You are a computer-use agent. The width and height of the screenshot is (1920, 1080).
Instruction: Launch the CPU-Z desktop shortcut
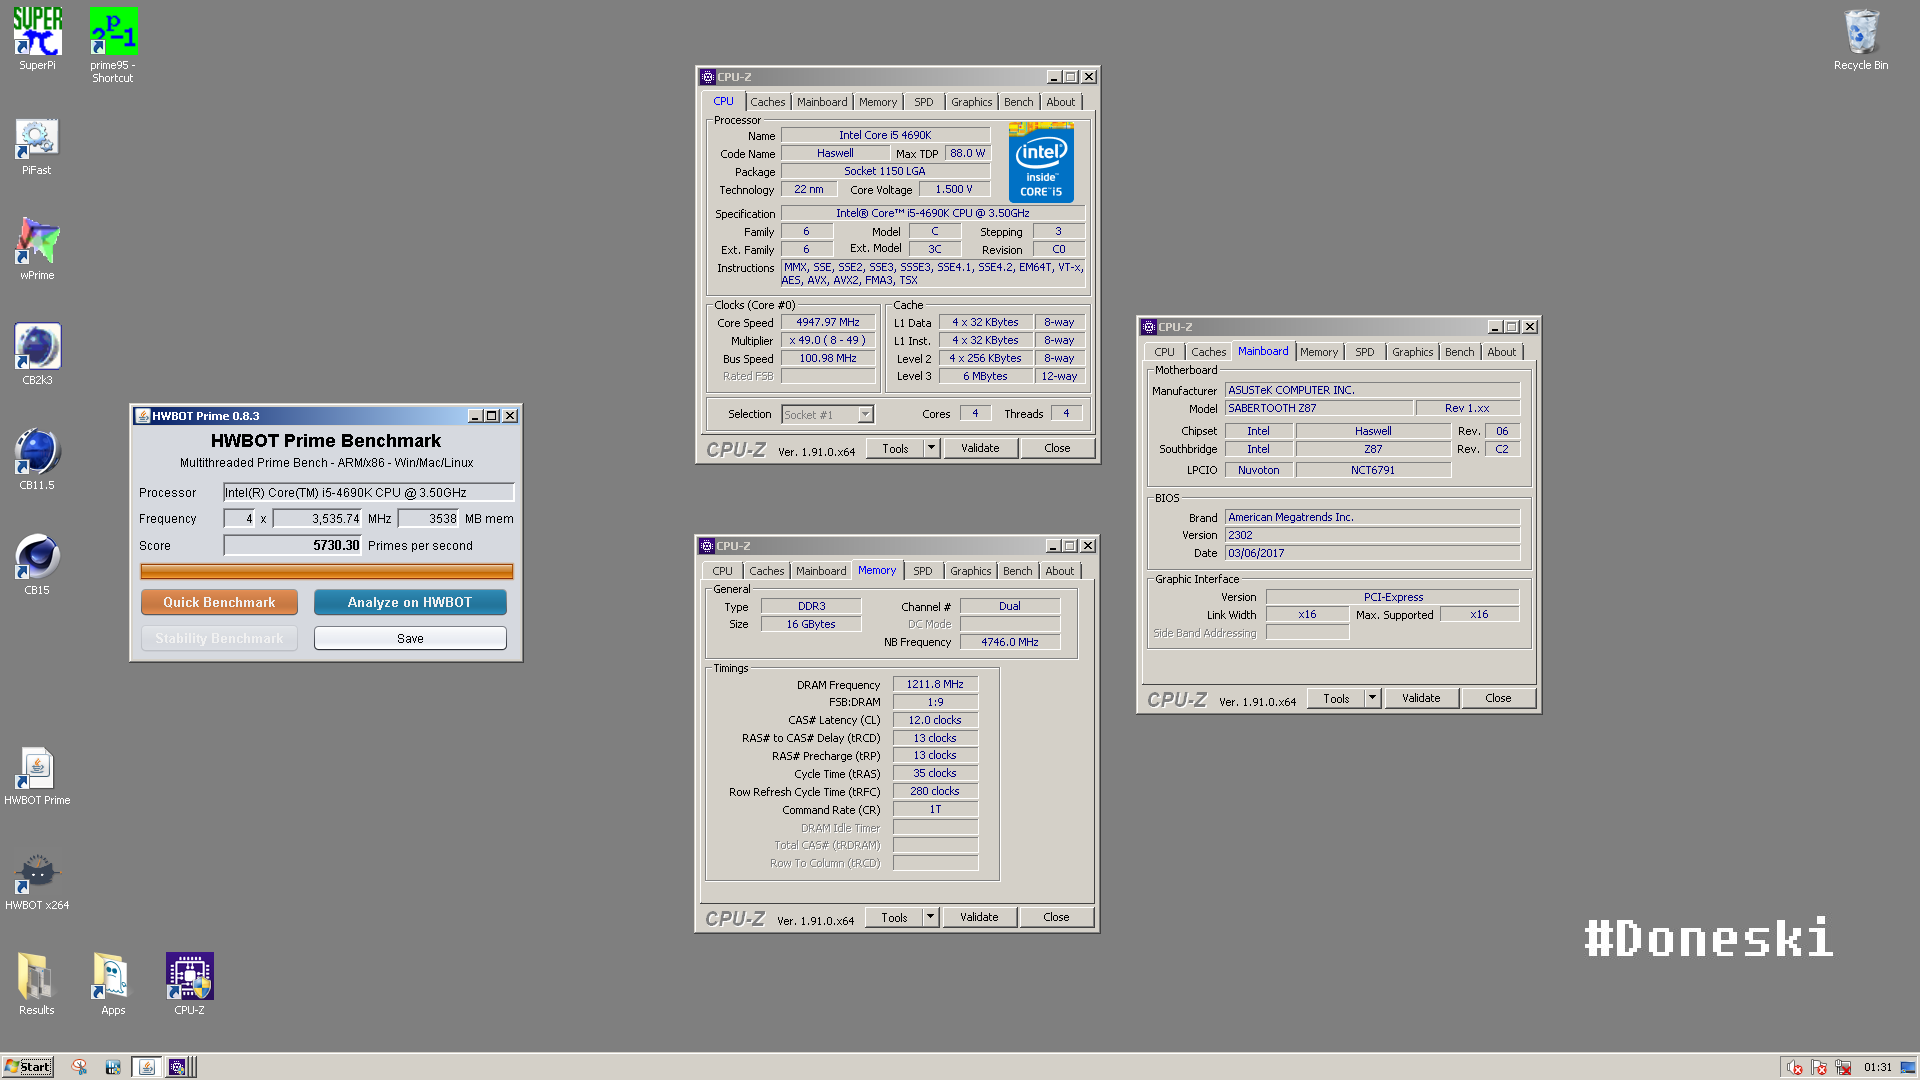[189, 985]
